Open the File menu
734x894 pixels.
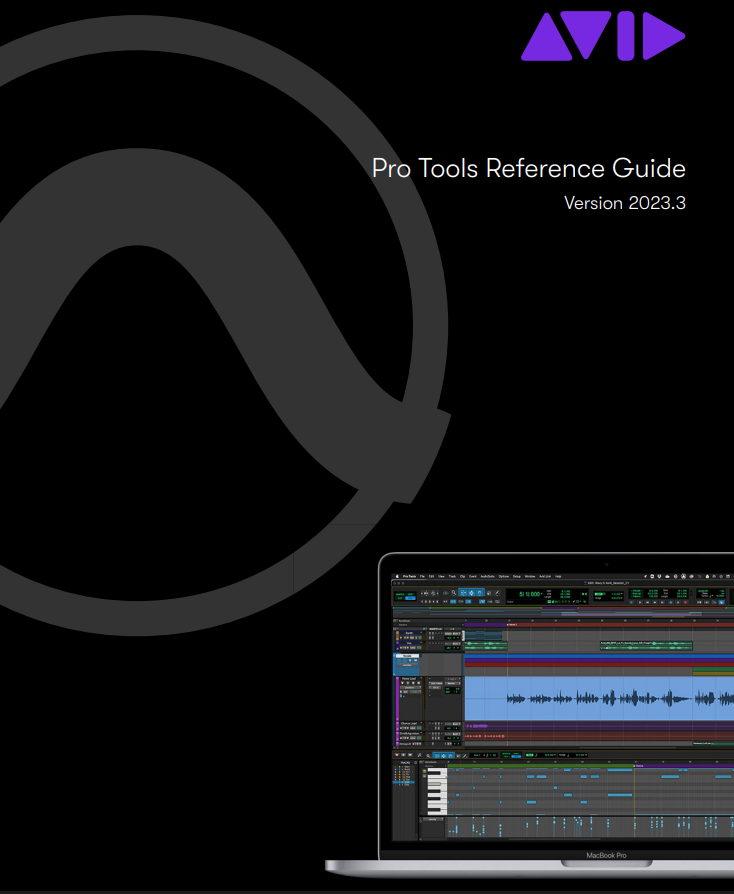422,576
